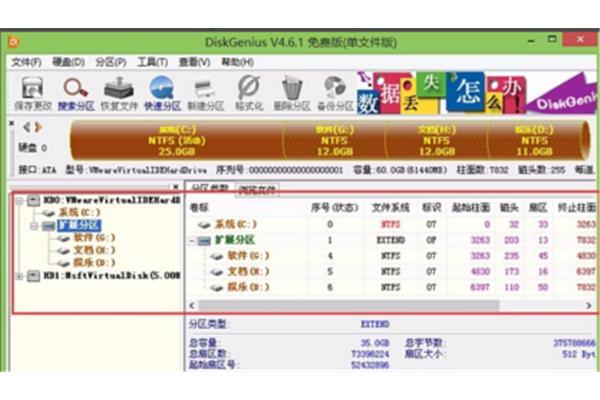Select HD0 VMwareVirtualIDEHardDrive in tree
This screenshot has width=600, height=400.
pyautogui.click(x=111, y=200)
